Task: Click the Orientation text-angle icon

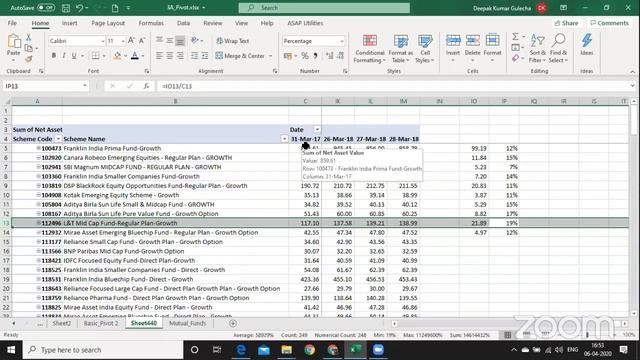Action: (195, 40)
